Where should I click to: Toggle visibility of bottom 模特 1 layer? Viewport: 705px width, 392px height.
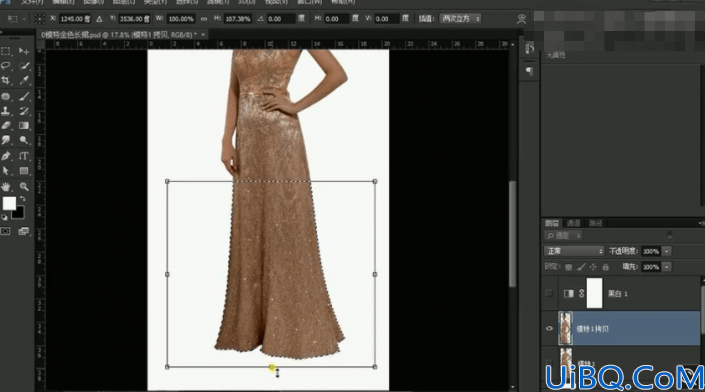tap(549, 363)
